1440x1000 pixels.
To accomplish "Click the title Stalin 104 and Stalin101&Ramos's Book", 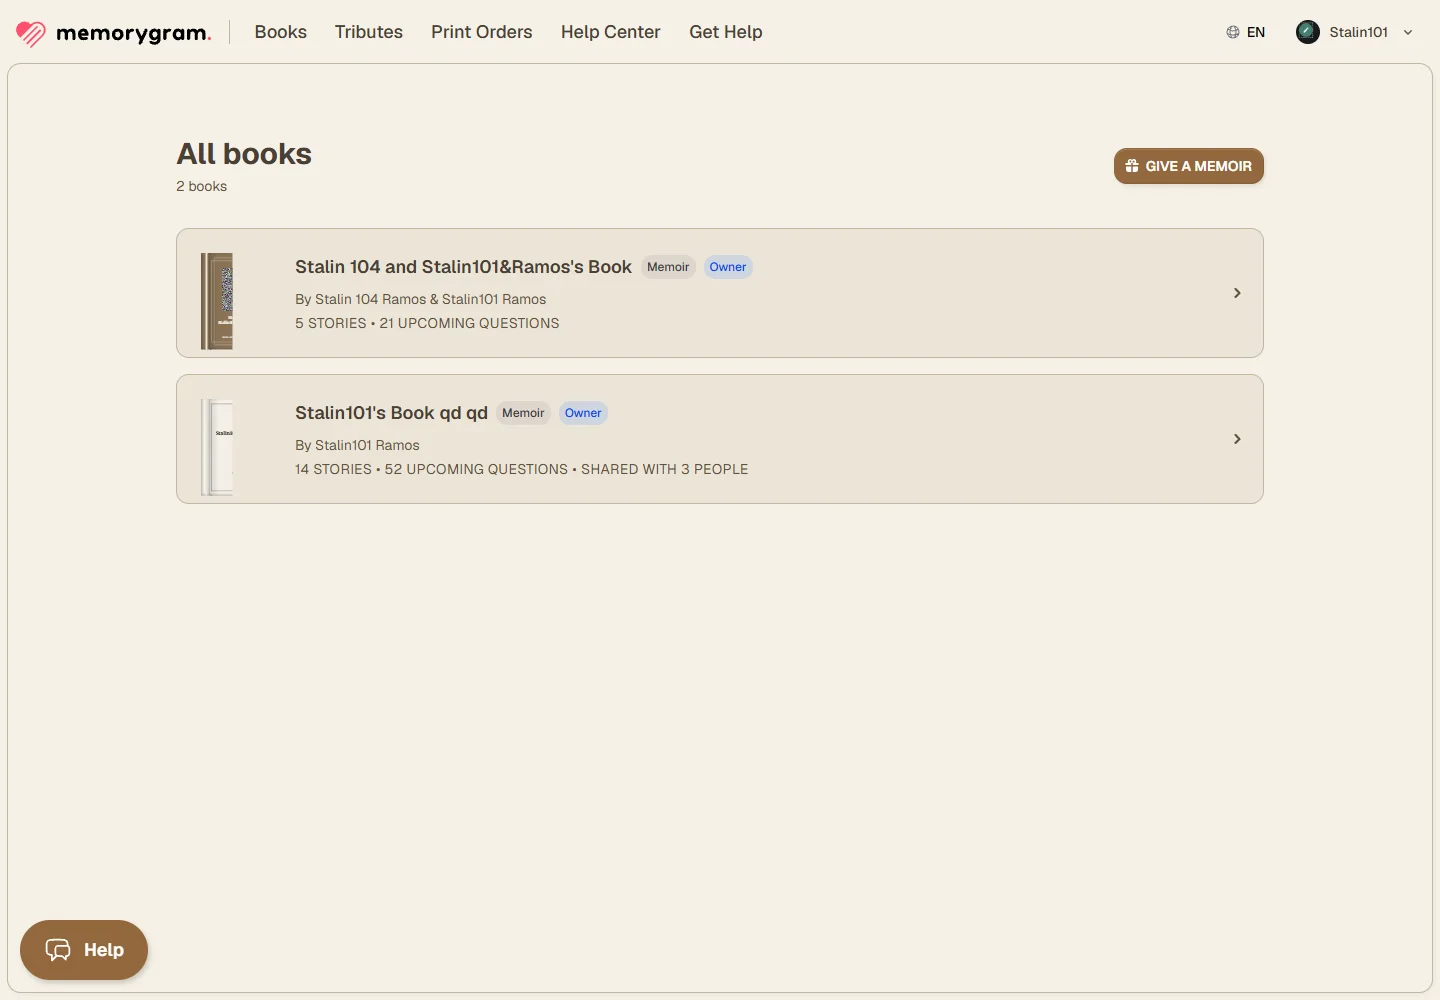I will click(x=463, y=267).
